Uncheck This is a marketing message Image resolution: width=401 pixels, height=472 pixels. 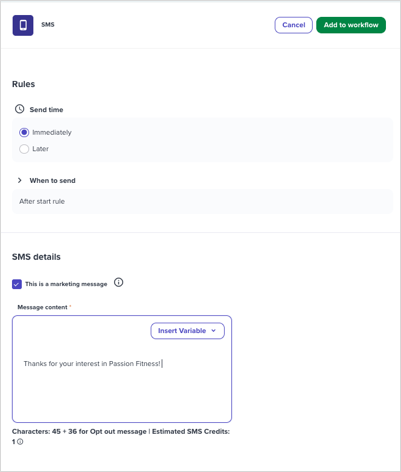pyautogui.click(x=17, y=284)
